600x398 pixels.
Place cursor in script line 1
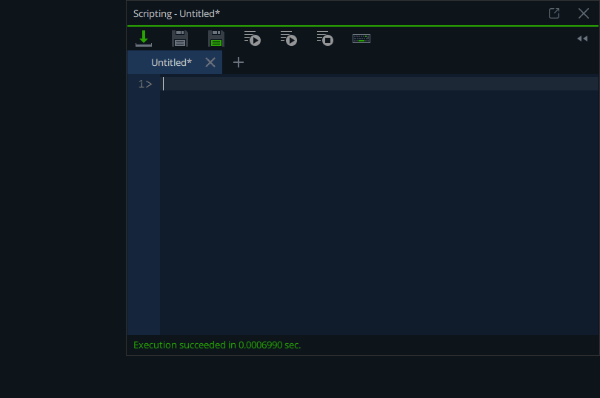coord(380,84)
